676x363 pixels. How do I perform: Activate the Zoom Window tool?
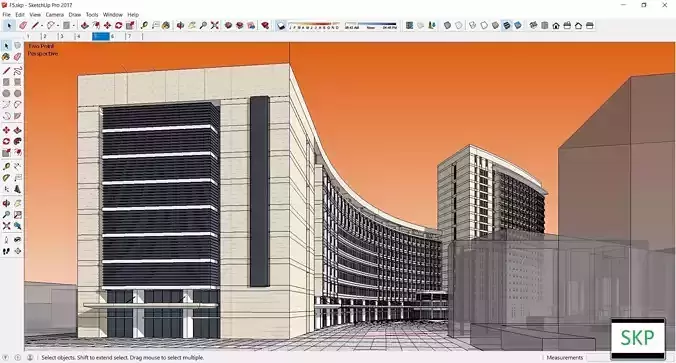tap(17, 214)
